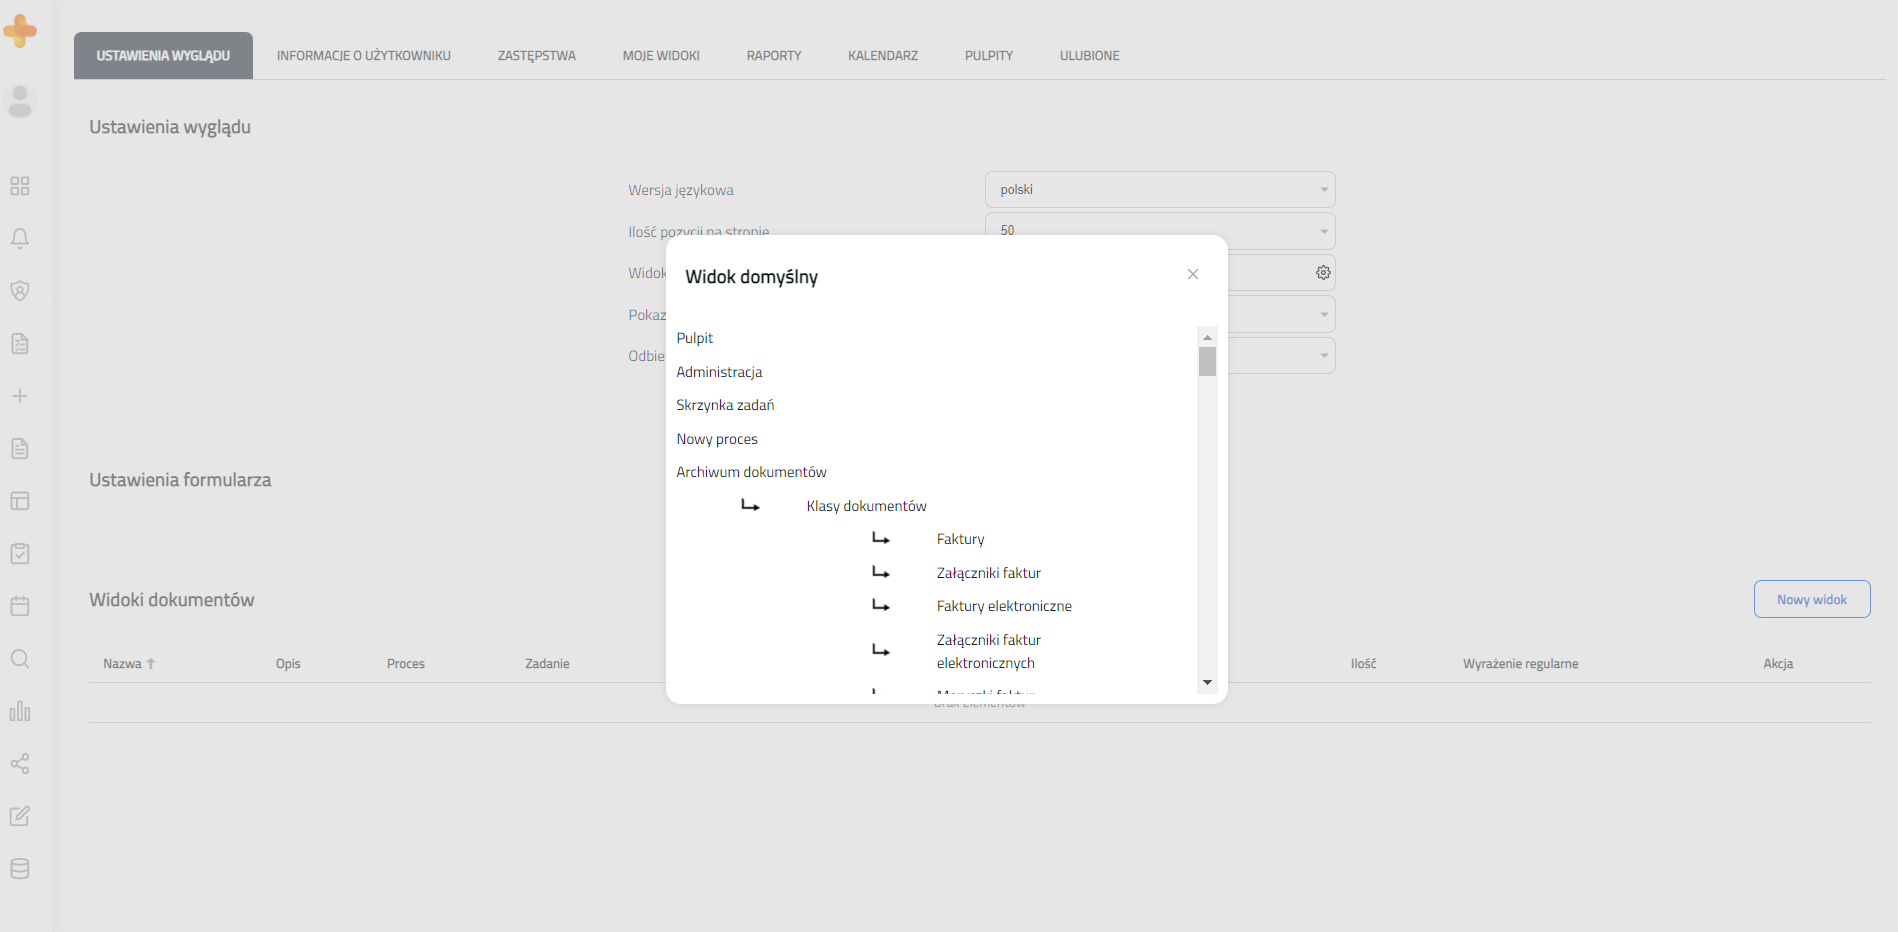Open the Wersja językowa dropdown showing polski
This screenshot has height=932, width=1898.
[1160, 190]
